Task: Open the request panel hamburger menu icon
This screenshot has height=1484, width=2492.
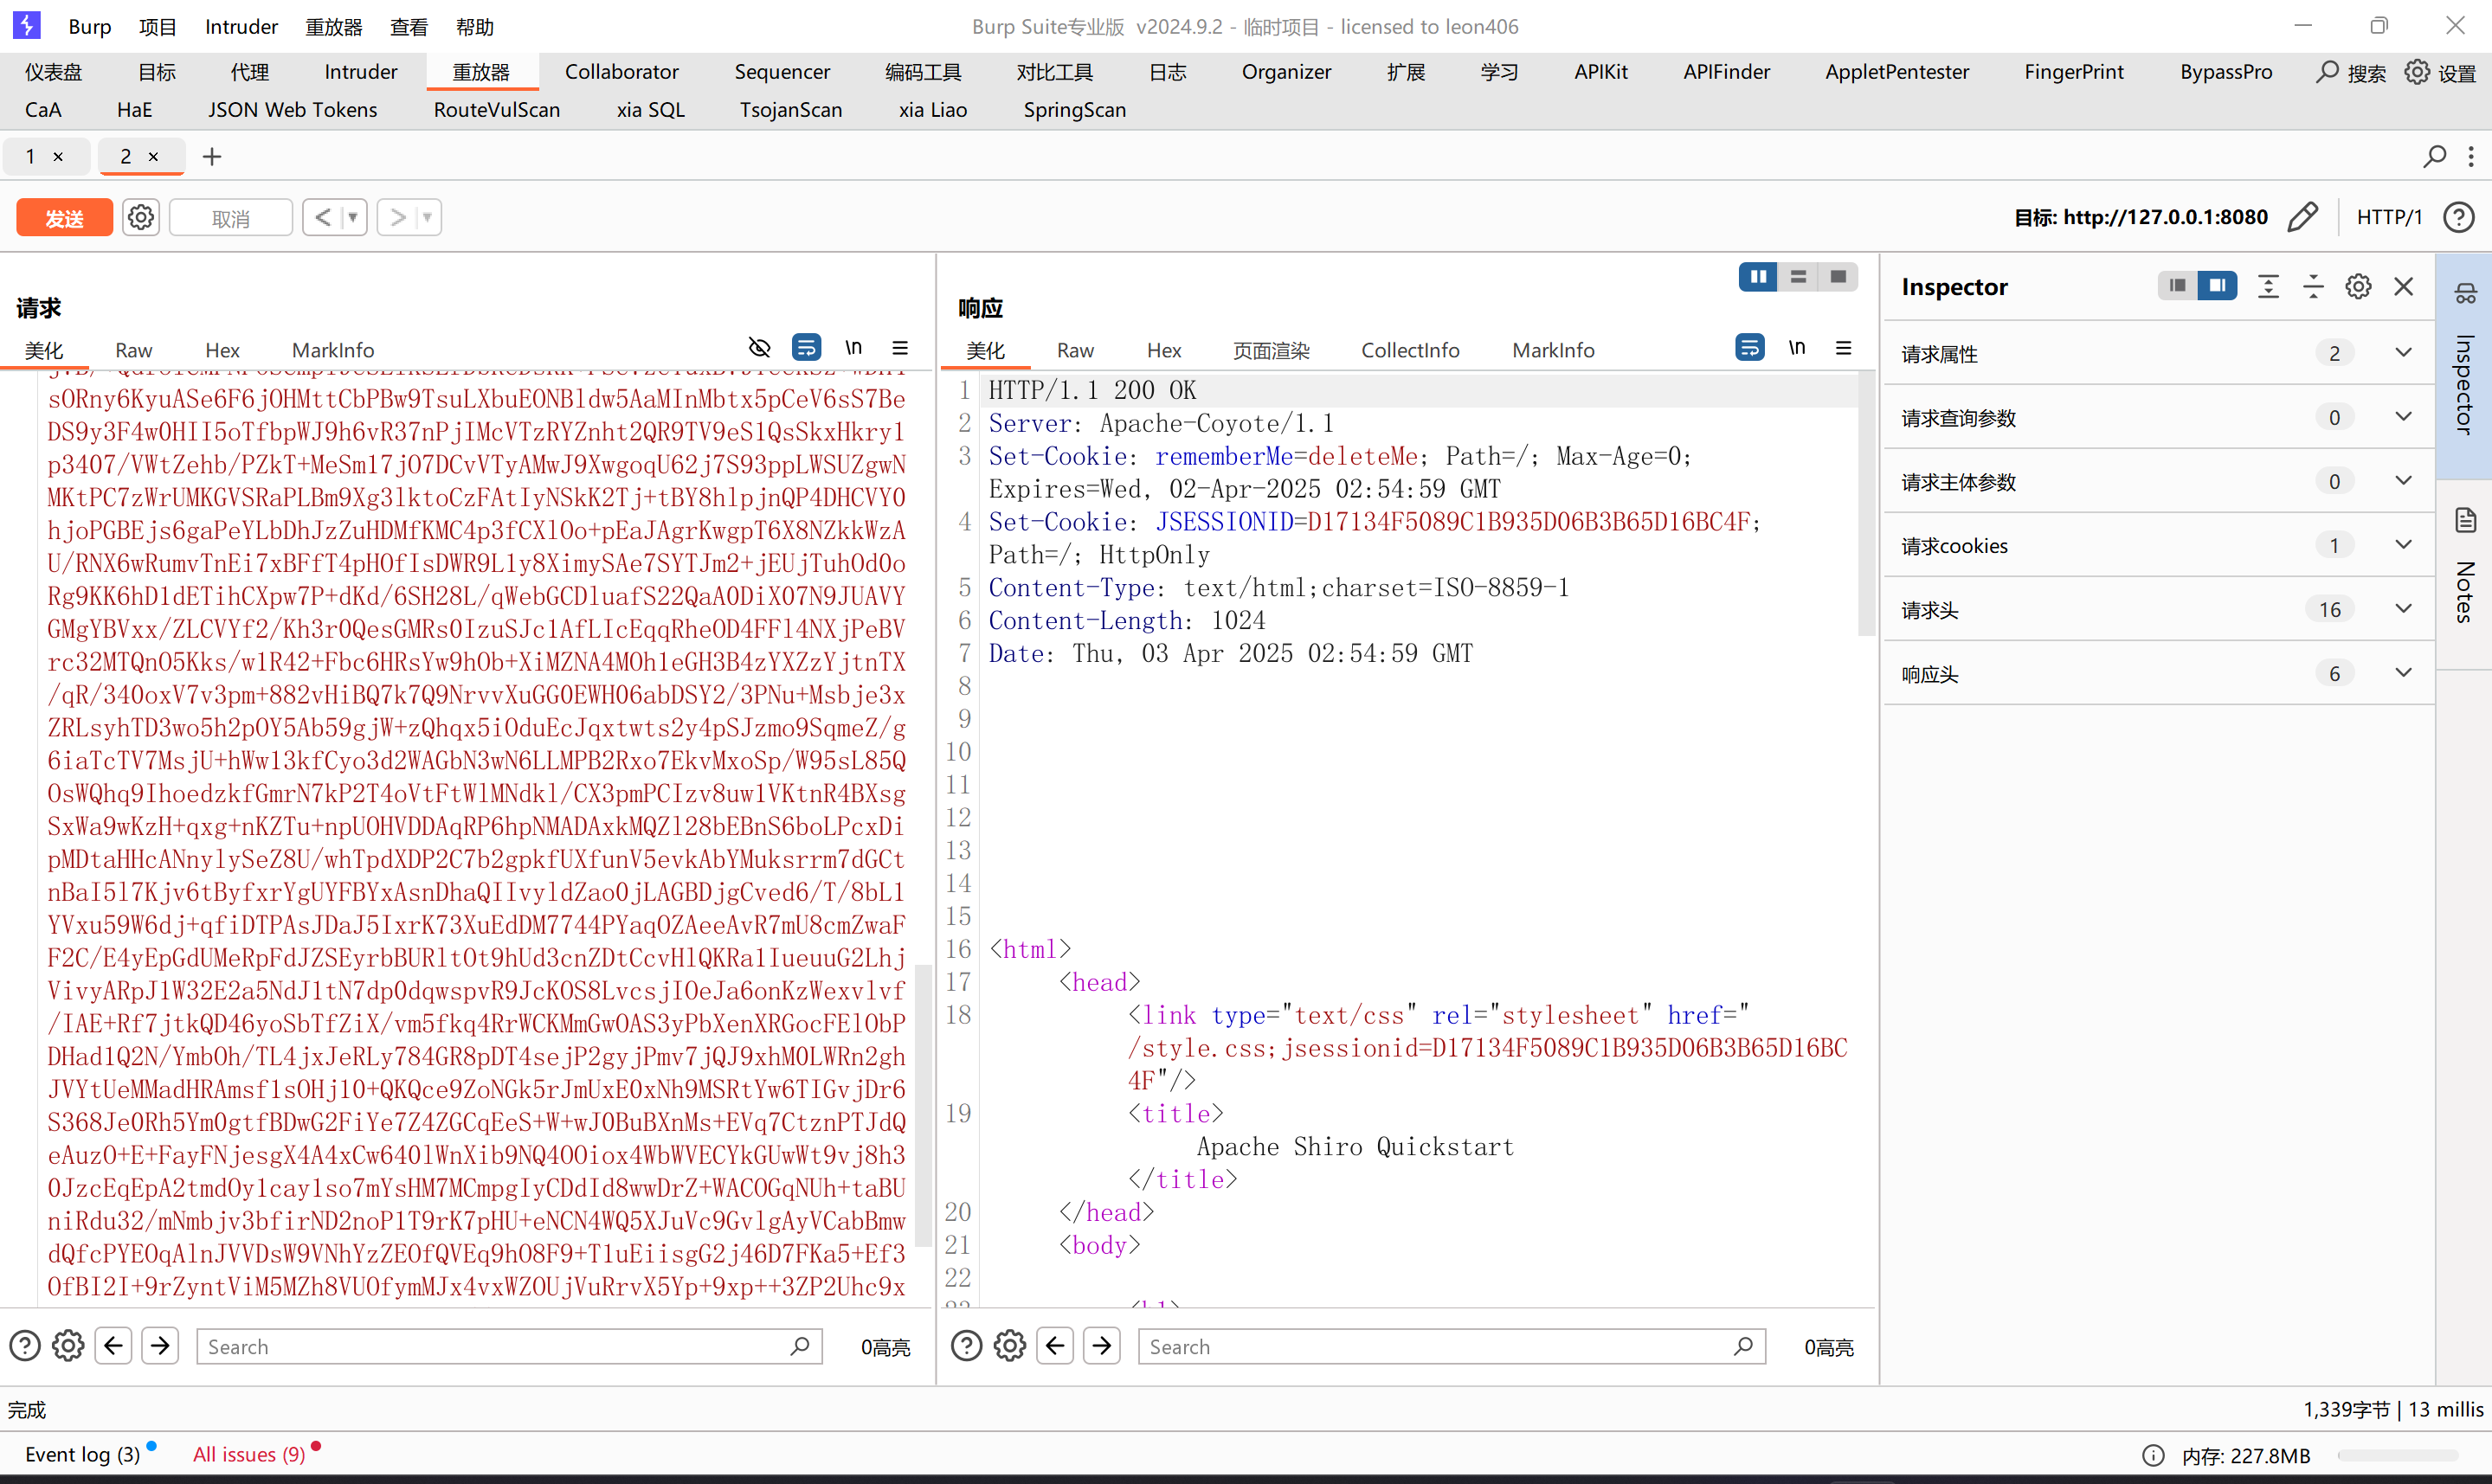Action: (x=900, y=348)
